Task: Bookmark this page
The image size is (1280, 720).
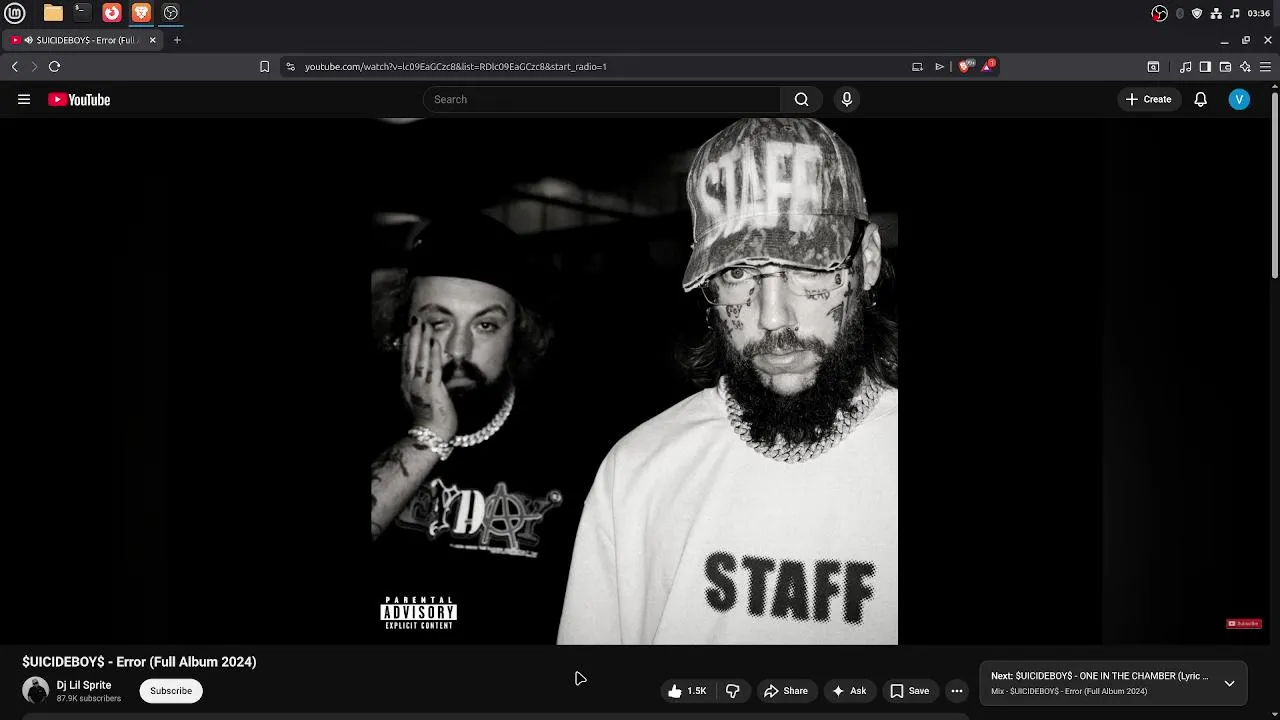Action: [264, 66]
